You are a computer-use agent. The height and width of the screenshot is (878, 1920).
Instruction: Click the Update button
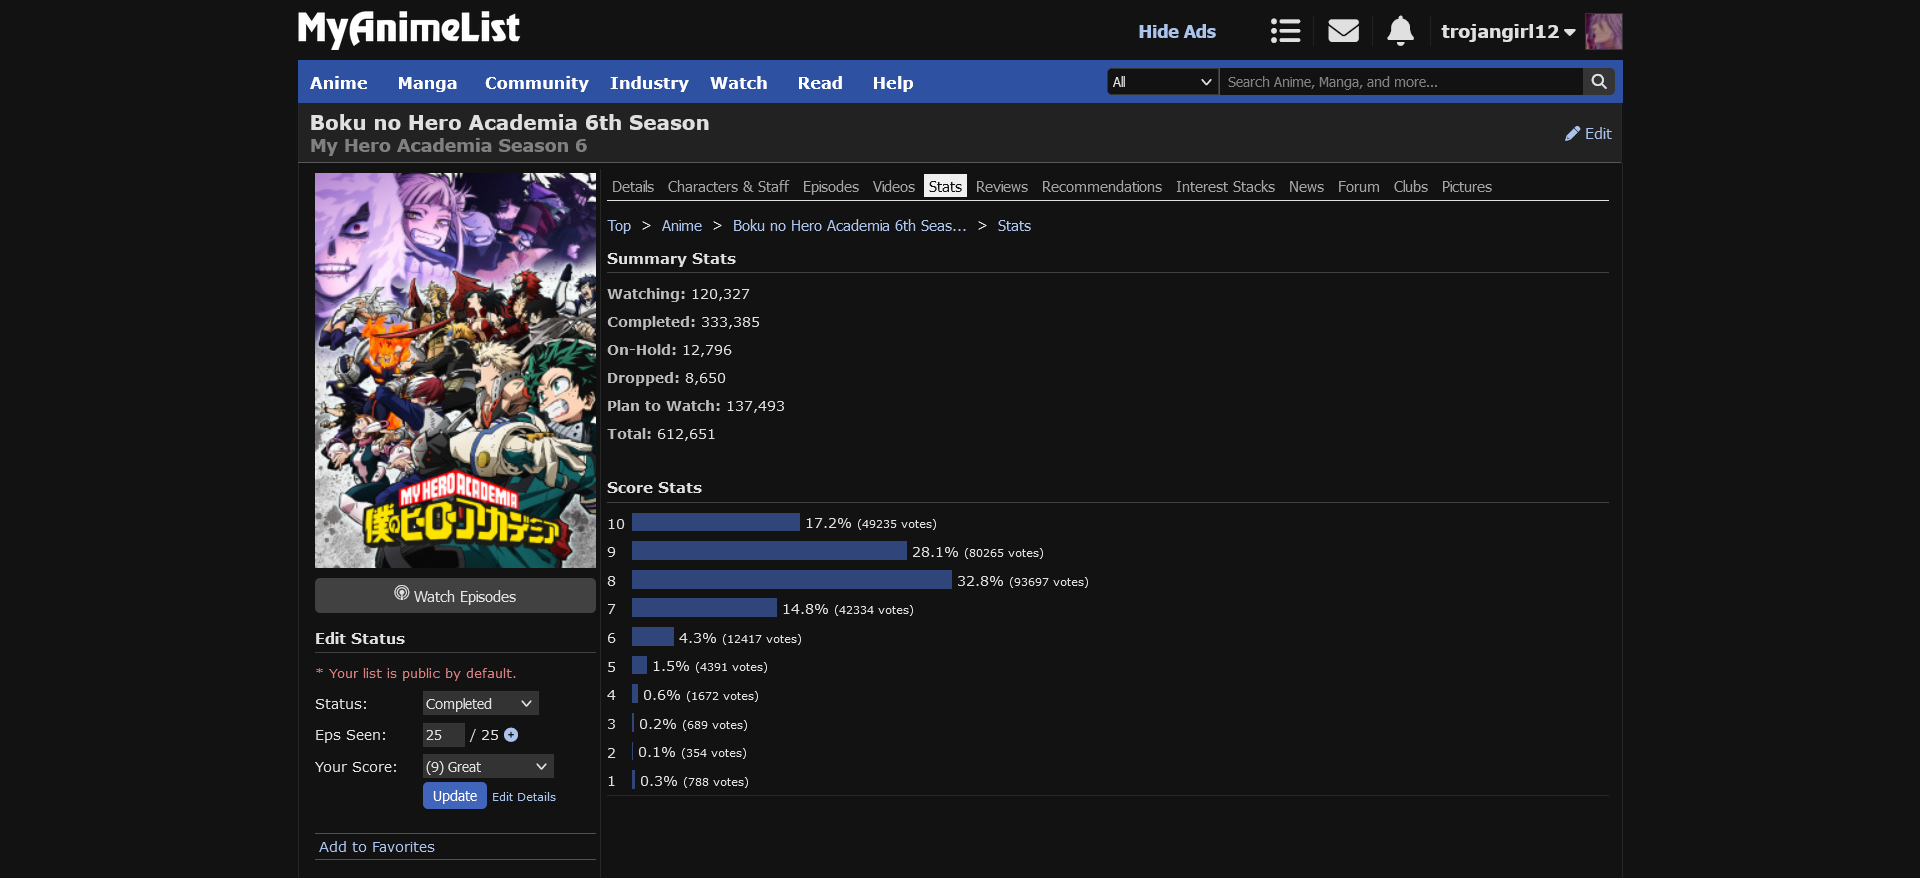[x=455, y=796]
